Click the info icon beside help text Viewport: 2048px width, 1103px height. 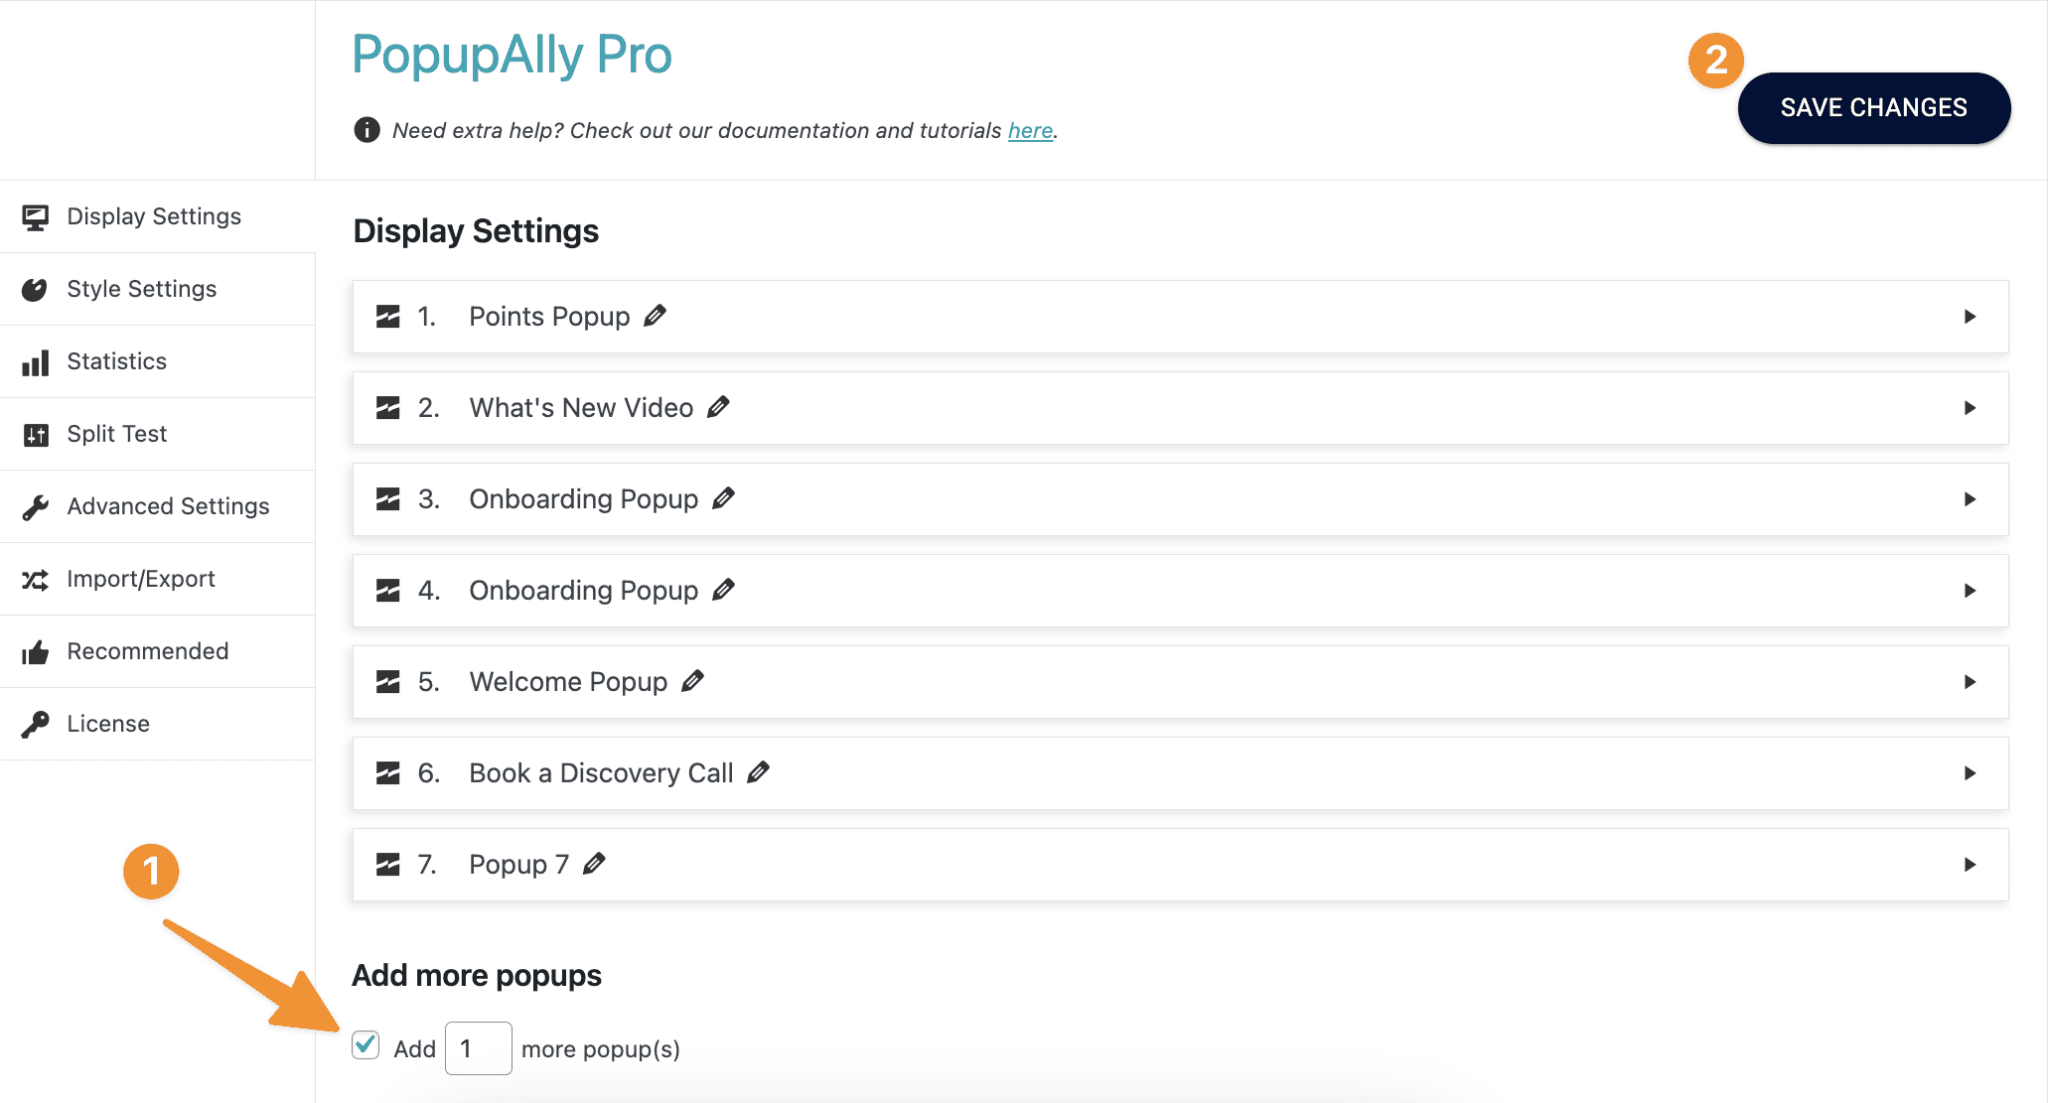pyautogui.click(x=367, y=130)
